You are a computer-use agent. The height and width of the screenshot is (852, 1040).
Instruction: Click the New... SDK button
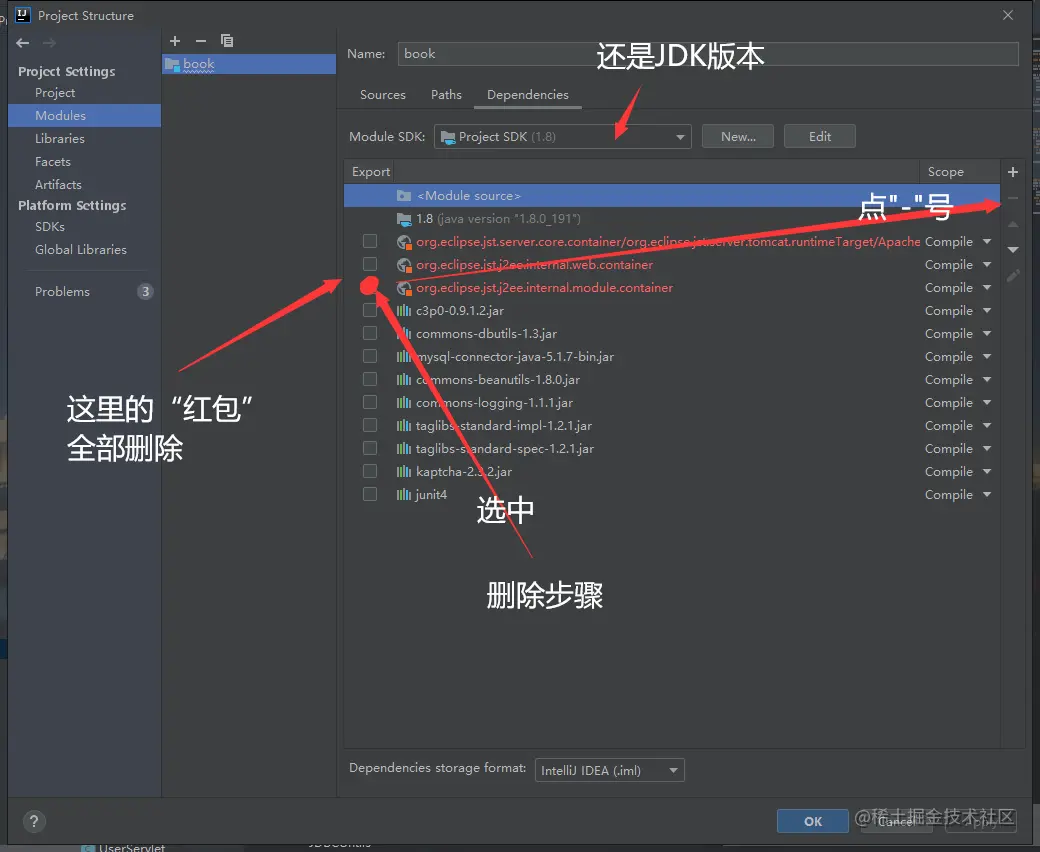click(x=738, y=137)
